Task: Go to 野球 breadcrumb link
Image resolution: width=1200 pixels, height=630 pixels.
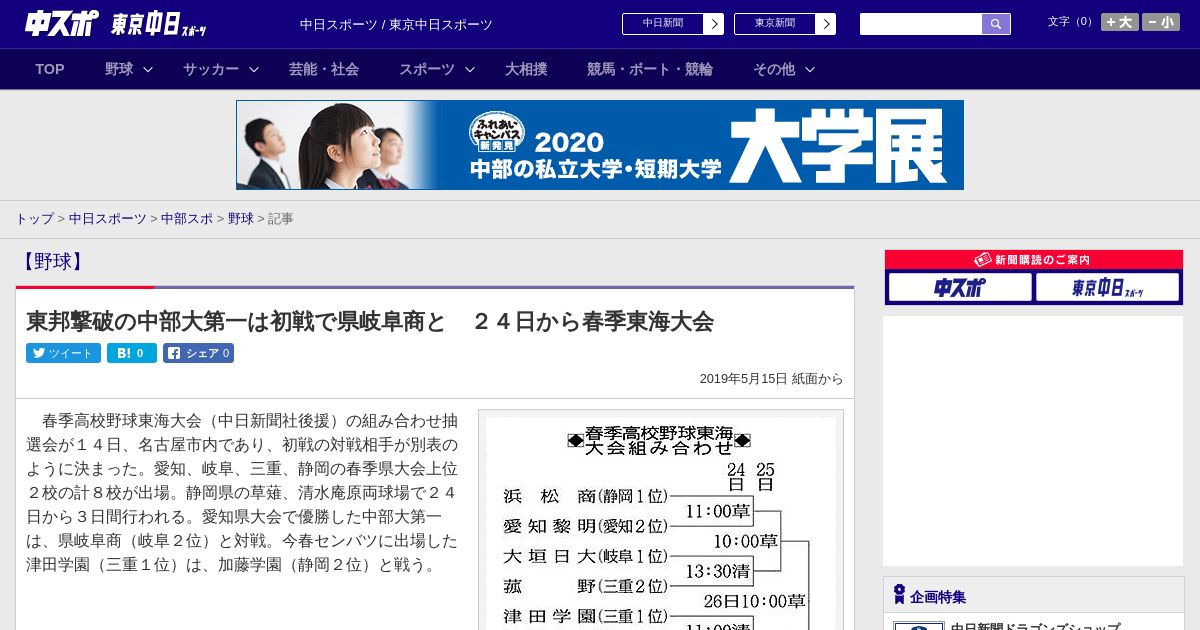Action: pyautogui.click(x=241, y=218)
